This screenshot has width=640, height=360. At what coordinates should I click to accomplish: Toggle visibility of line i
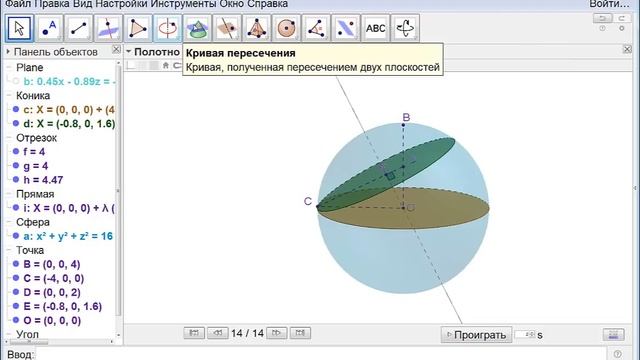point(16,208)
